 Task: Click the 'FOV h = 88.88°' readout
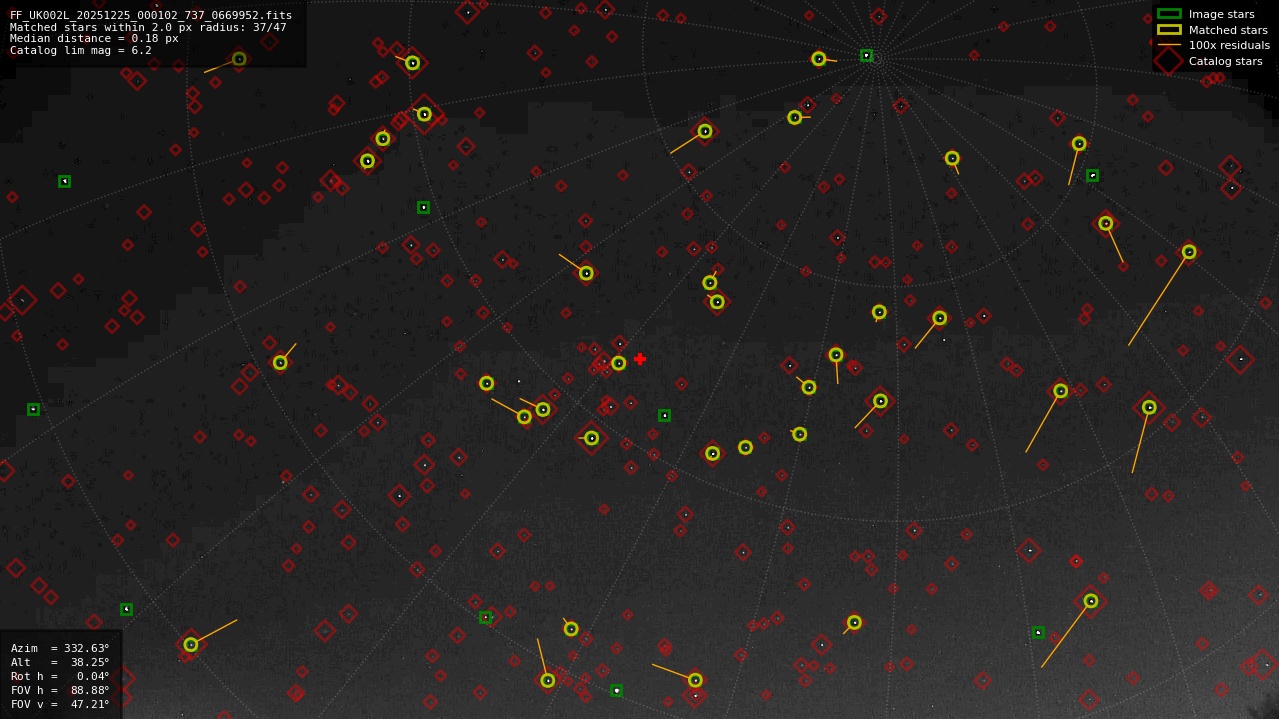coord(60,690)
